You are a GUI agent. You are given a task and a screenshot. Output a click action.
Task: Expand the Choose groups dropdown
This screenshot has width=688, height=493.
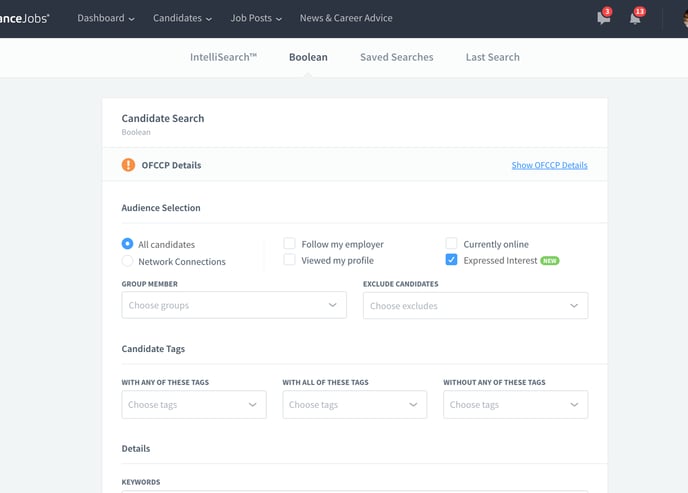click(234, 305)
